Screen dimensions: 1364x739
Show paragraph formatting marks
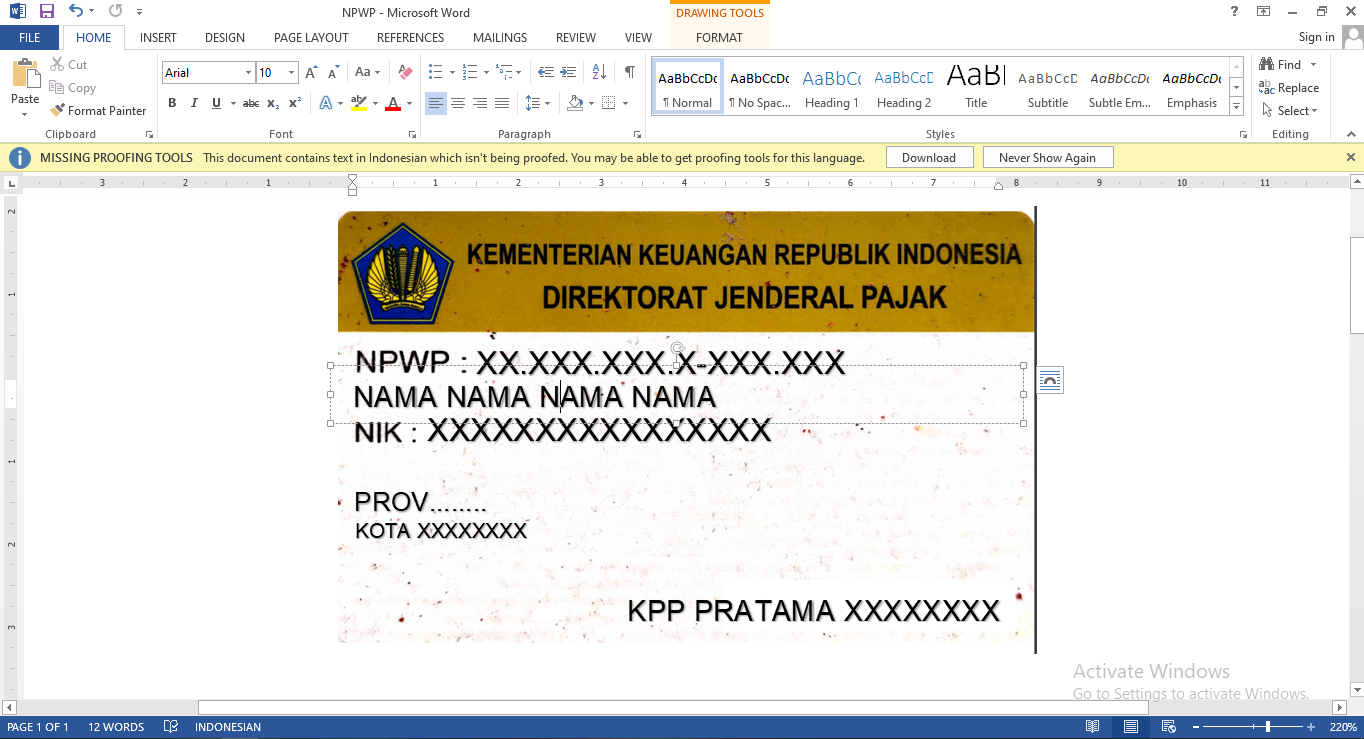pyautogui.click(x=628, y=72)
